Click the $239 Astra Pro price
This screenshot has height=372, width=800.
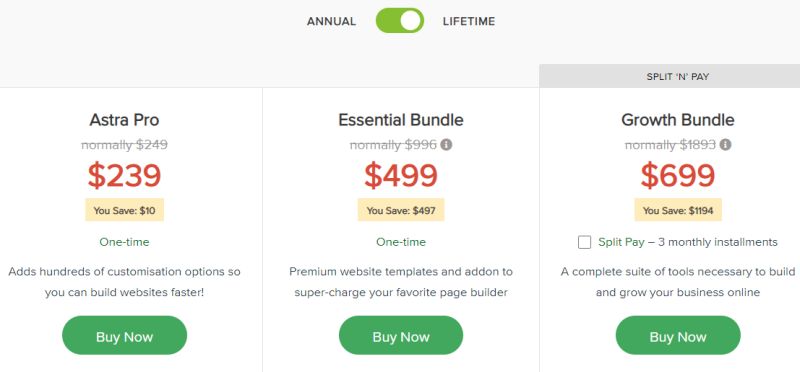(124, 176)
